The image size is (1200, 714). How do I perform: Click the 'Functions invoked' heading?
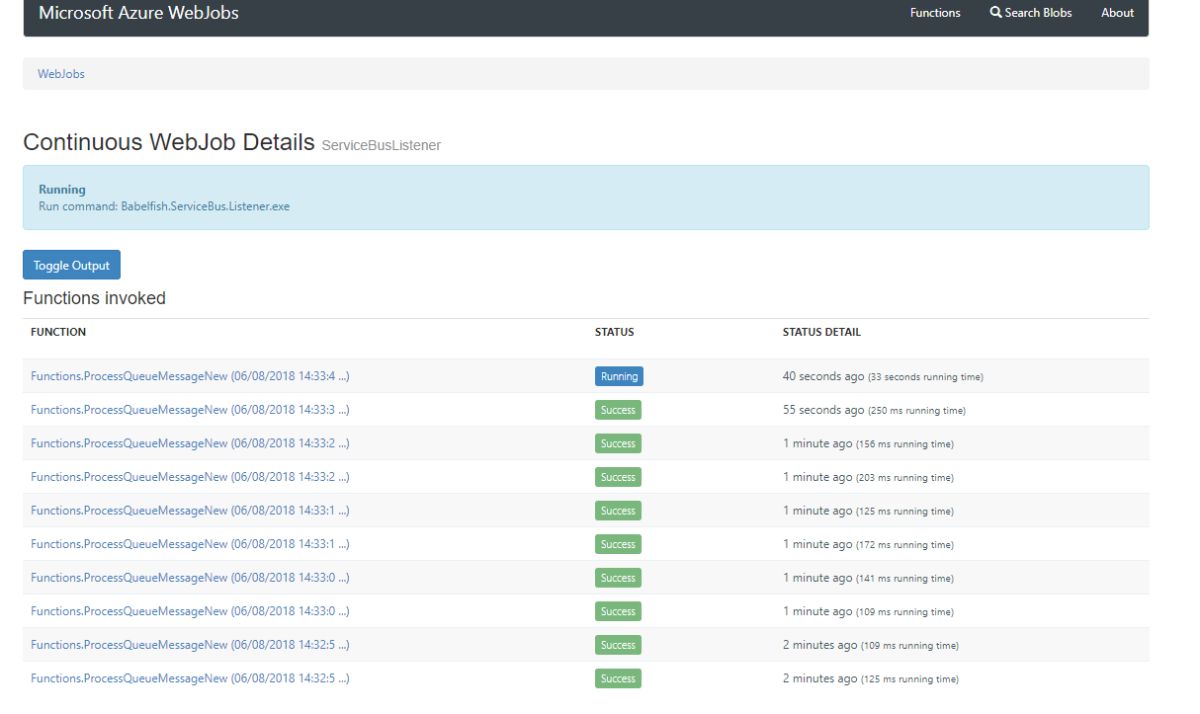[94, 298]
